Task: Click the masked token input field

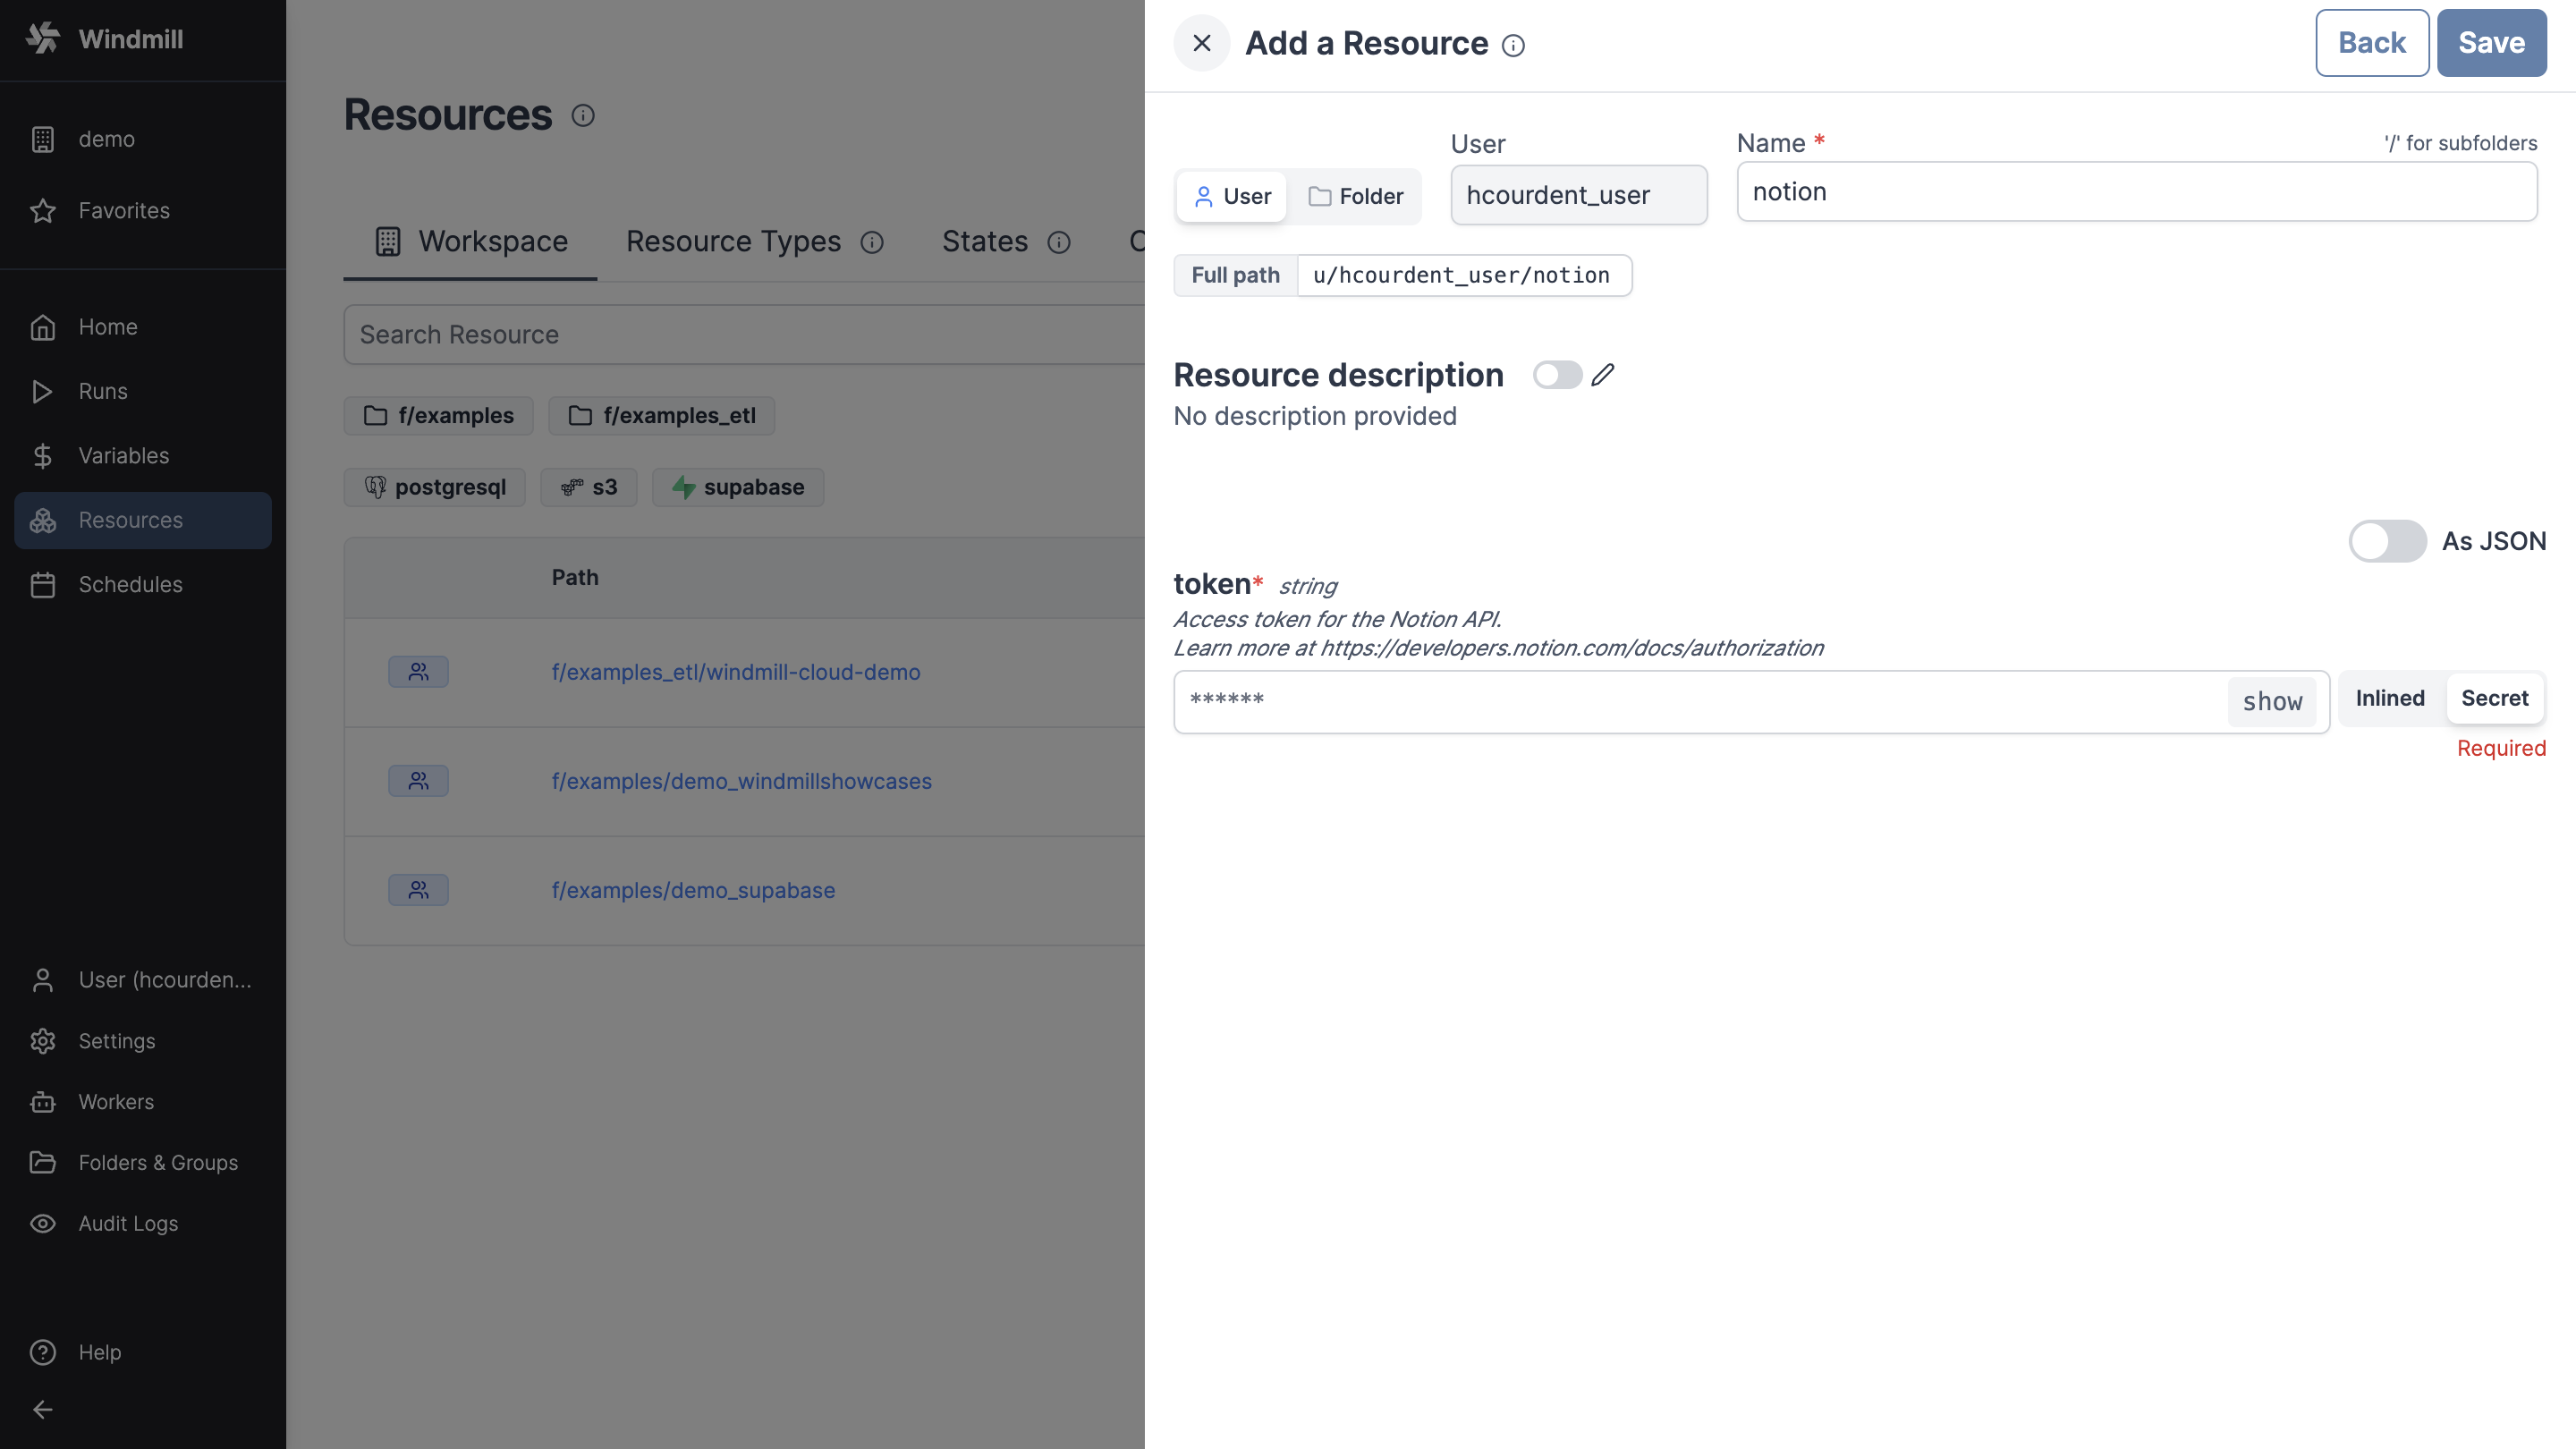Action: pos(1700,701)
